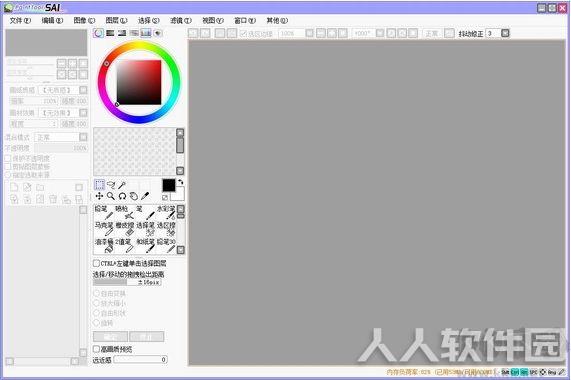571x380 pixels.
Task: Toggle the second checkbox under opacity
Action: [x=8, y=167]
